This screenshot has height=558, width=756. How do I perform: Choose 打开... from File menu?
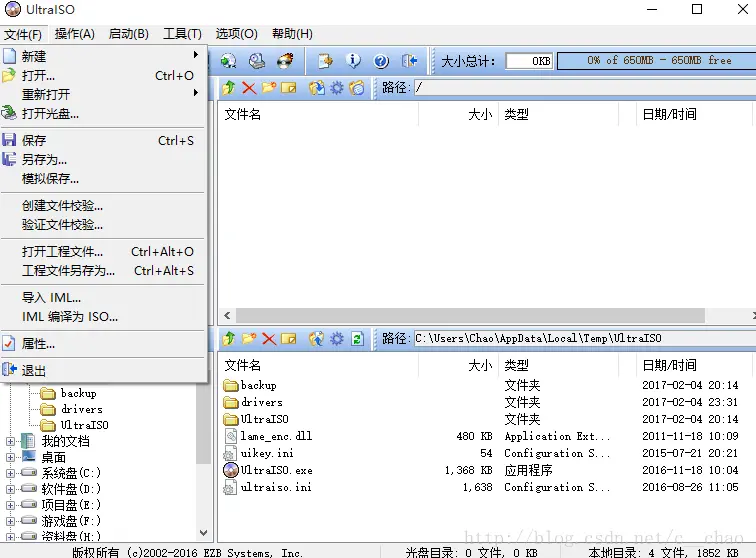[x=104, y=76]
